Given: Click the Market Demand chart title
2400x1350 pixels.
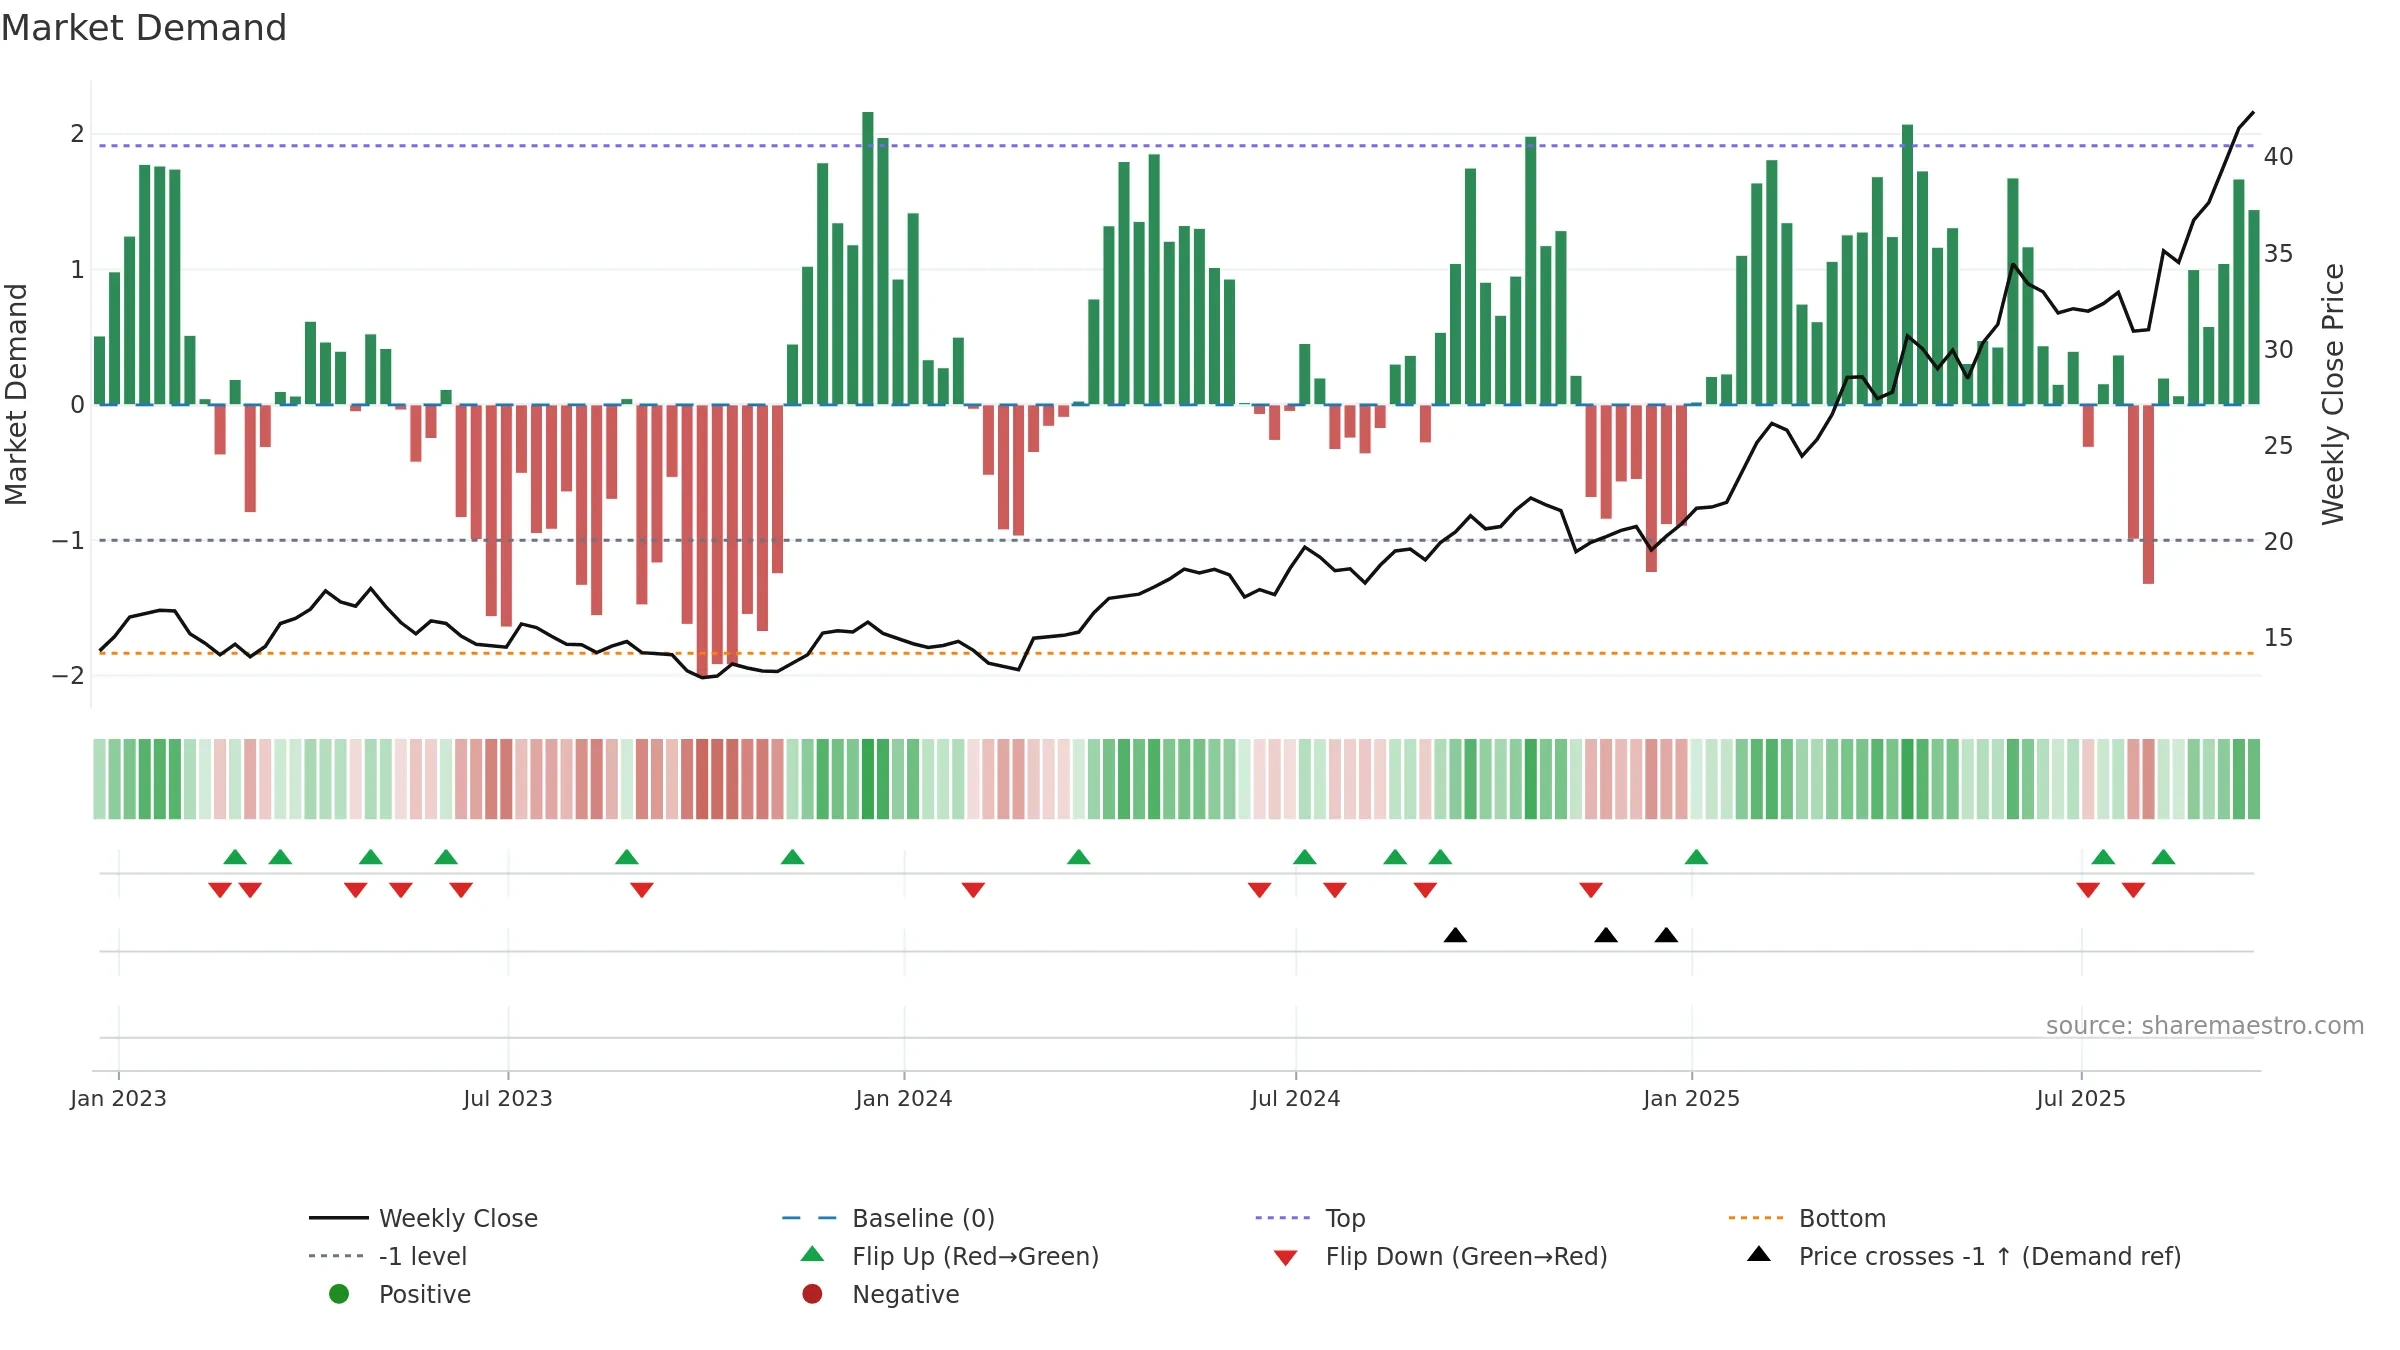Looking at the screenshot, I should point(144,28).
